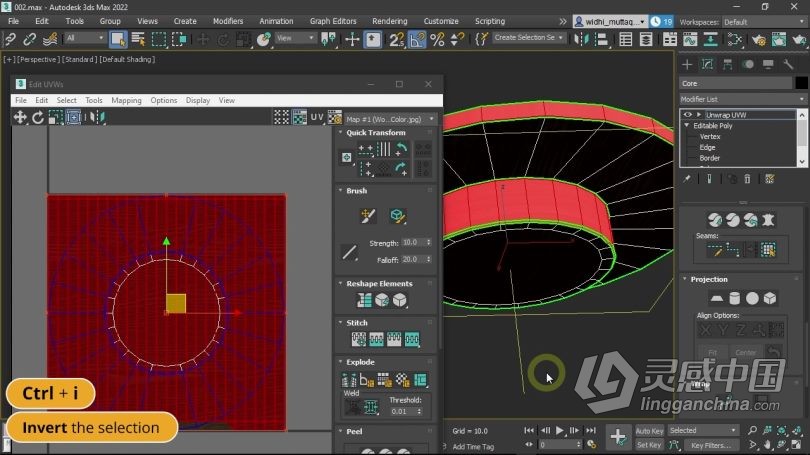Apply Cylindrical Map projection
The height and width of the screenshot is (455, 810).
734,298
